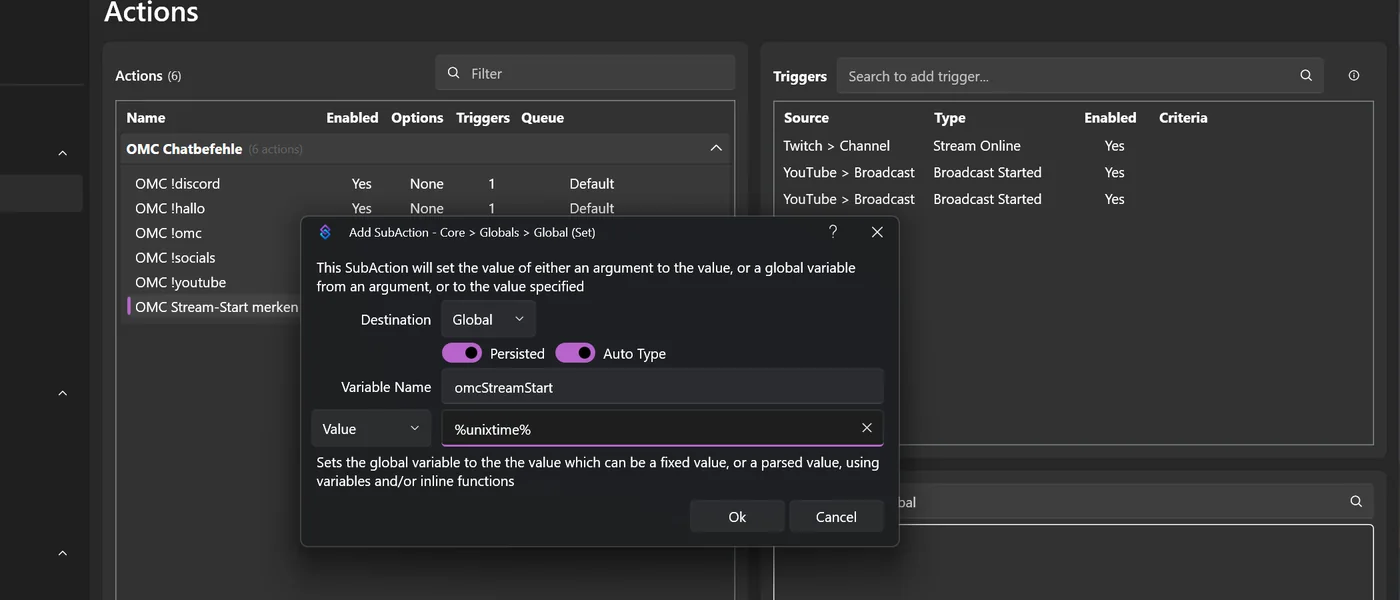This screenshot has width=1400, height=600.
Task: Select the OMC !omc action
Action: point(168,233)
